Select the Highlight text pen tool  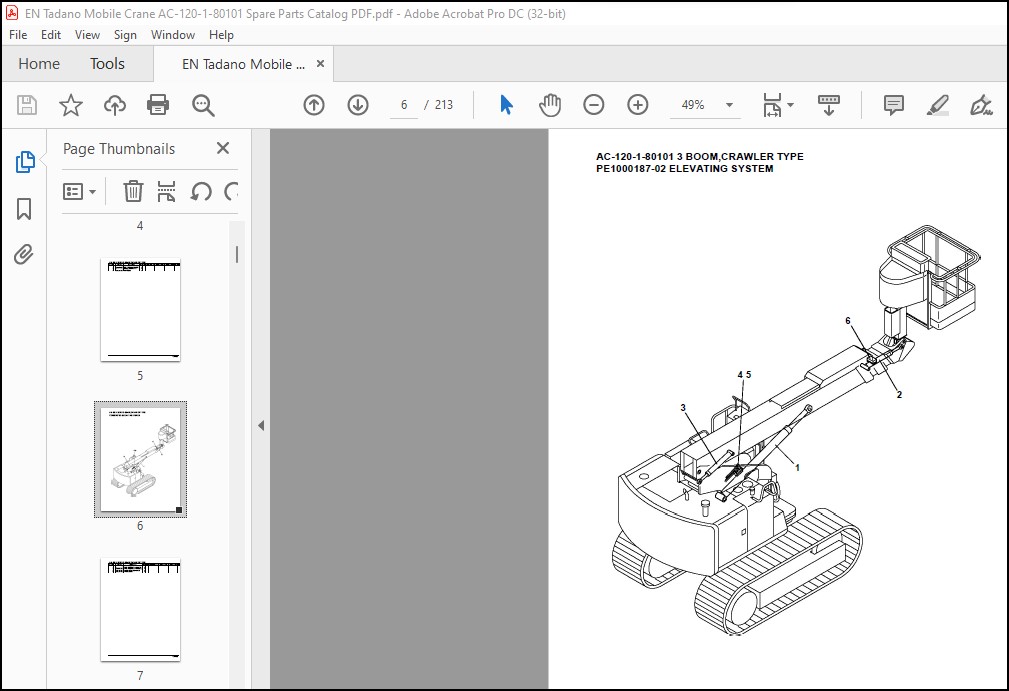(938, 105)
